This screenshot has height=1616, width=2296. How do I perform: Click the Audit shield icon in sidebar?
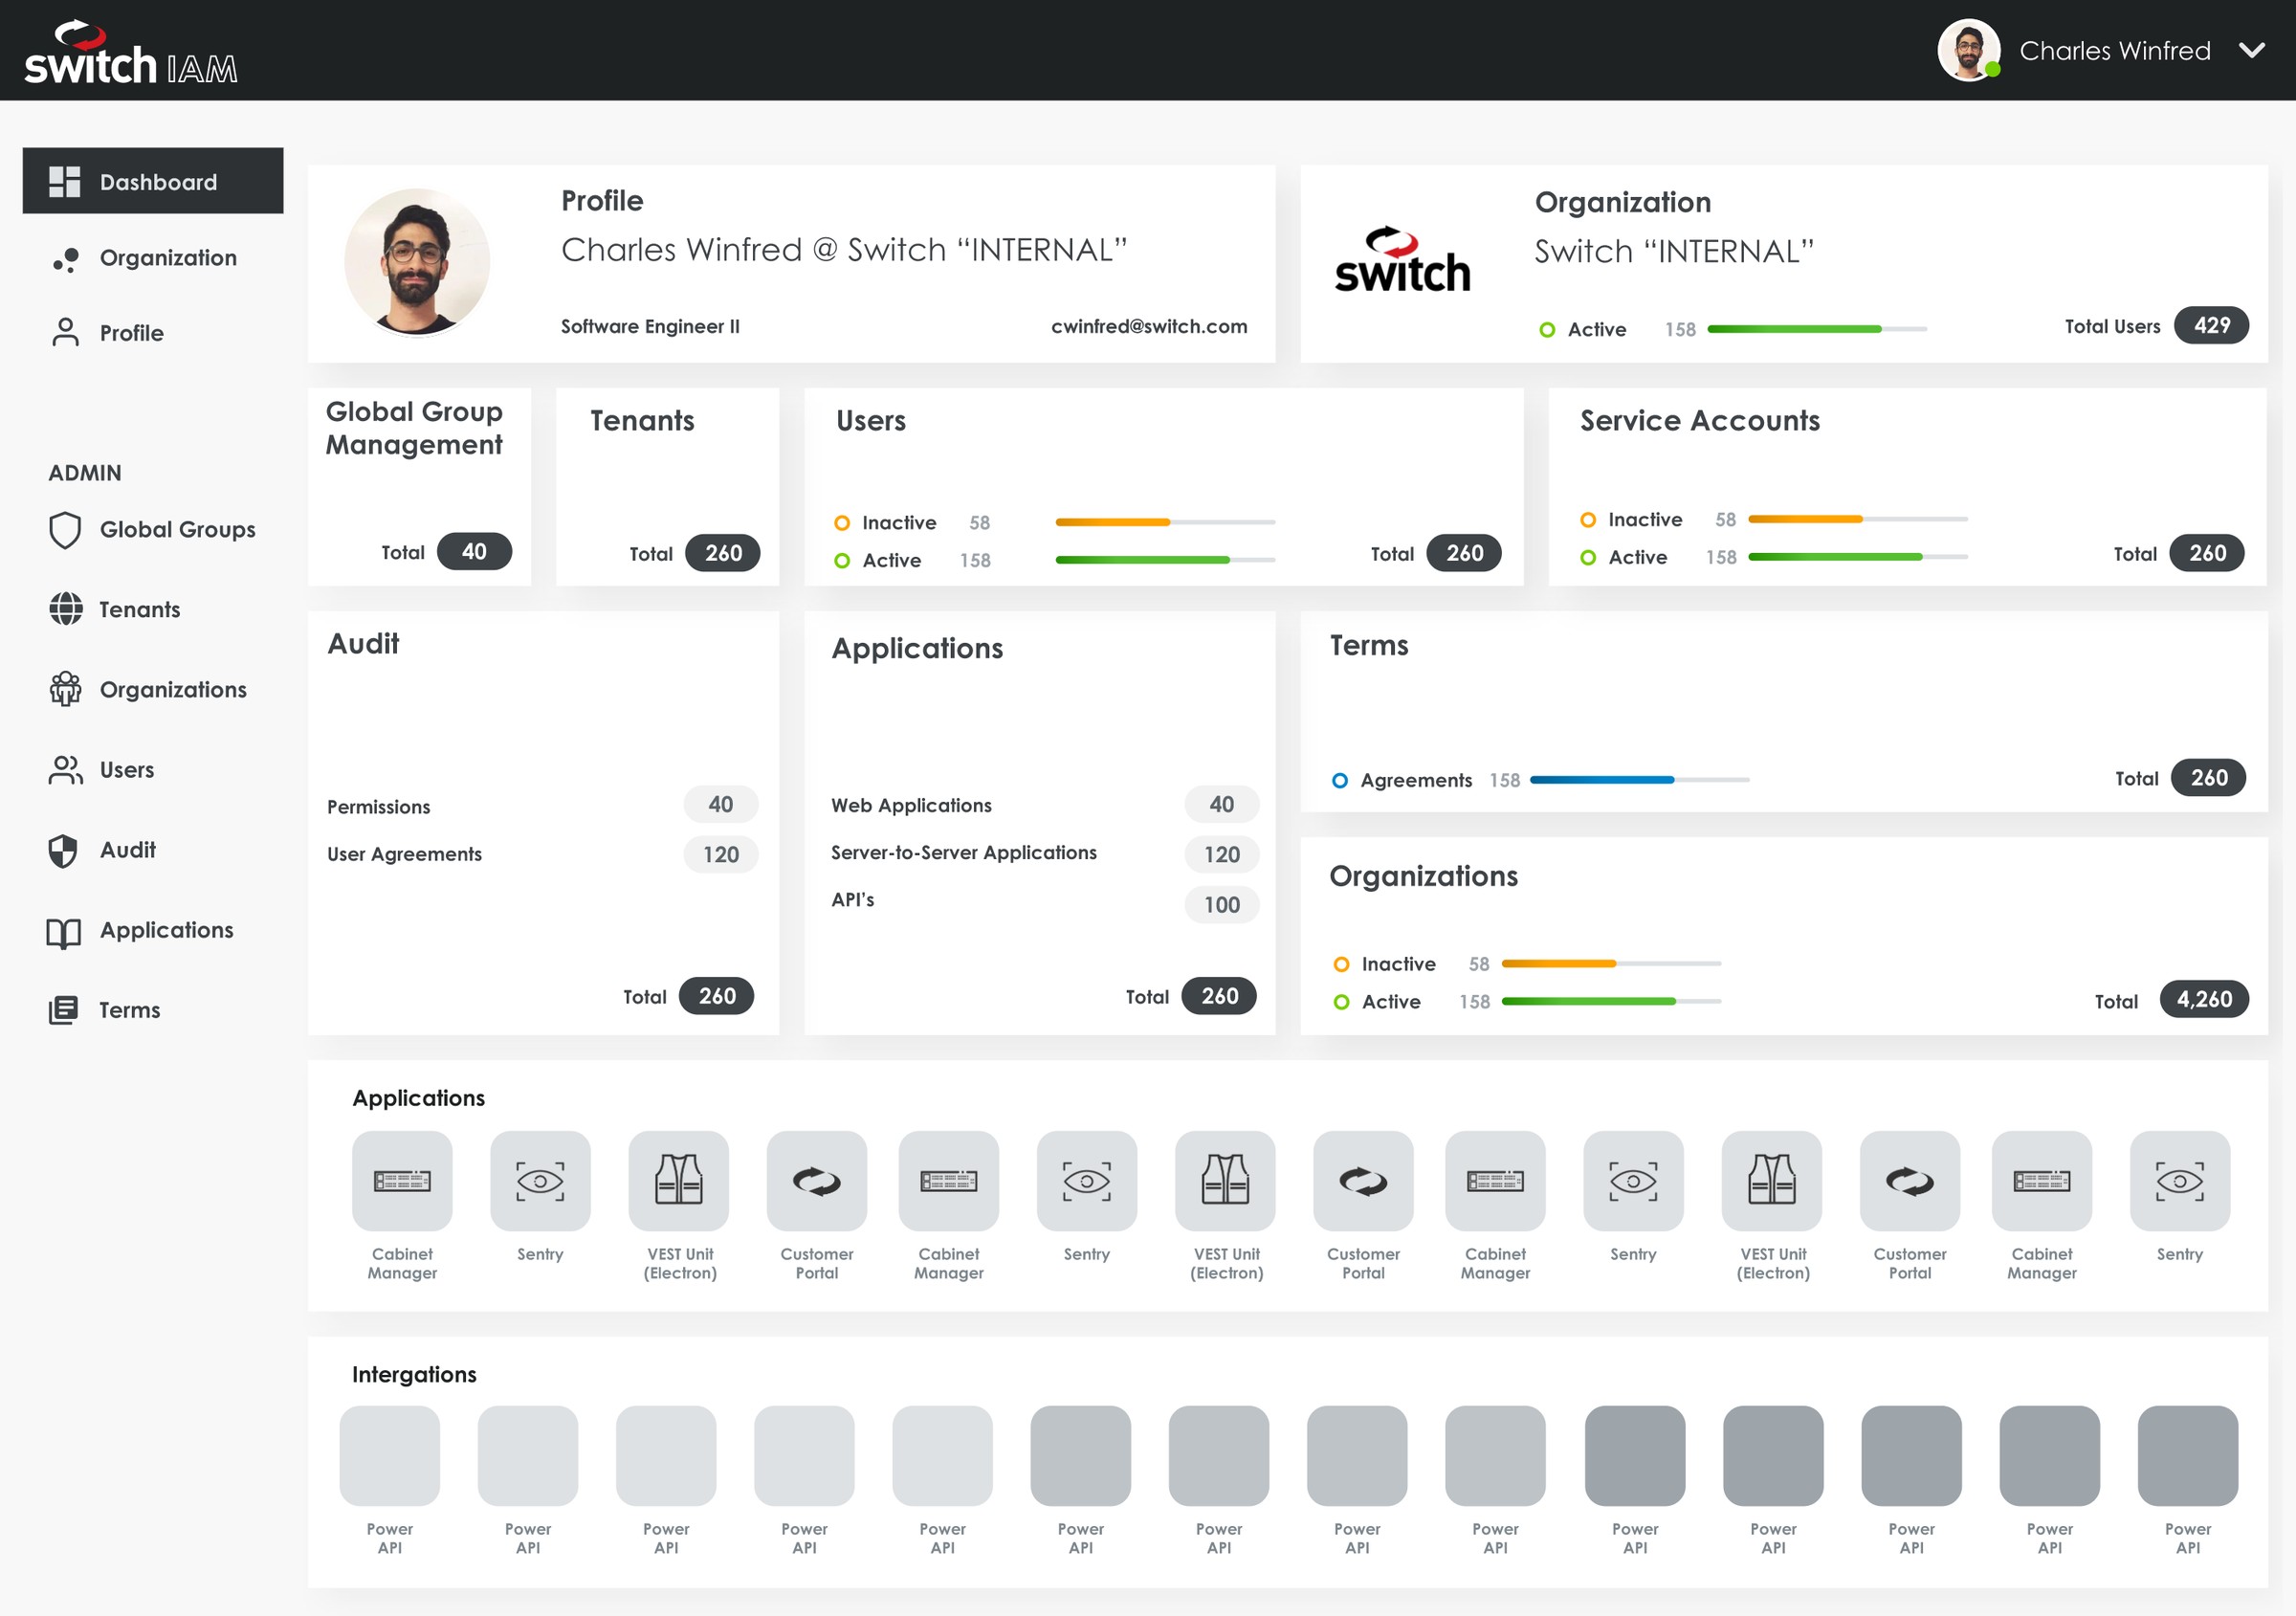[x=63, y=850]
